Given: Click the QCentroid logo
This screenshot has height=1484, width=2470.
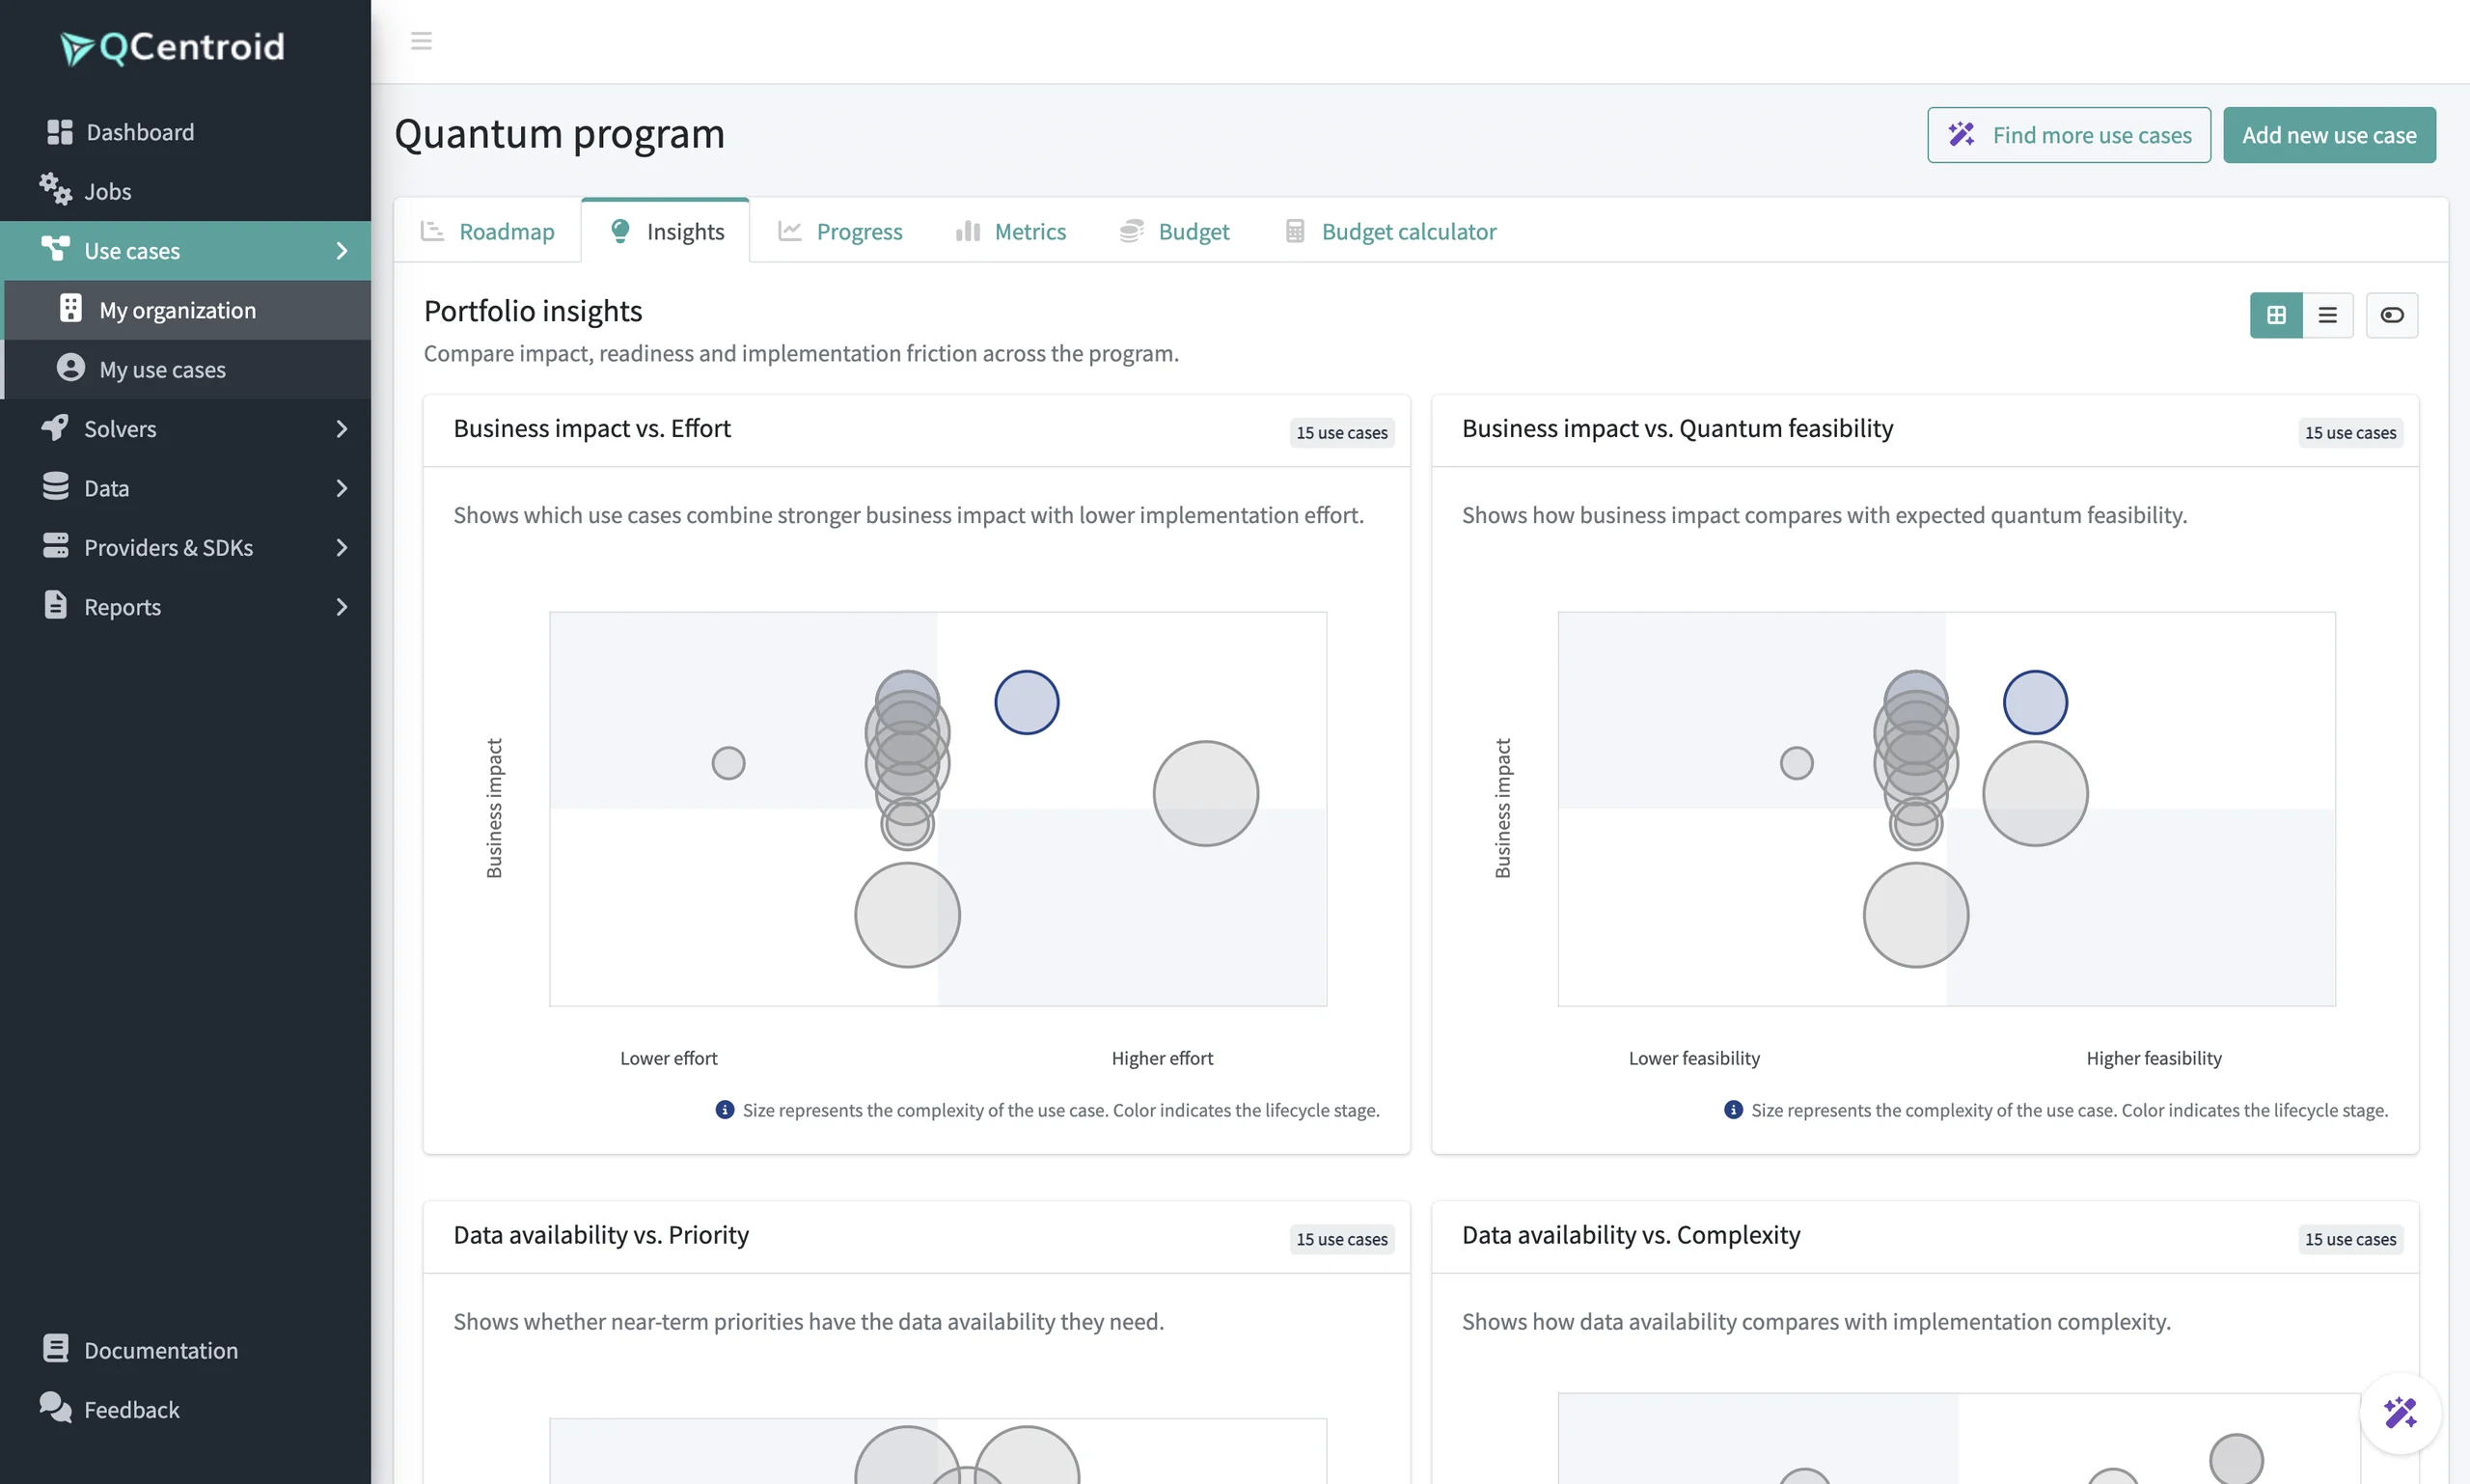Looking at the screenshot, I should (172, 47).
